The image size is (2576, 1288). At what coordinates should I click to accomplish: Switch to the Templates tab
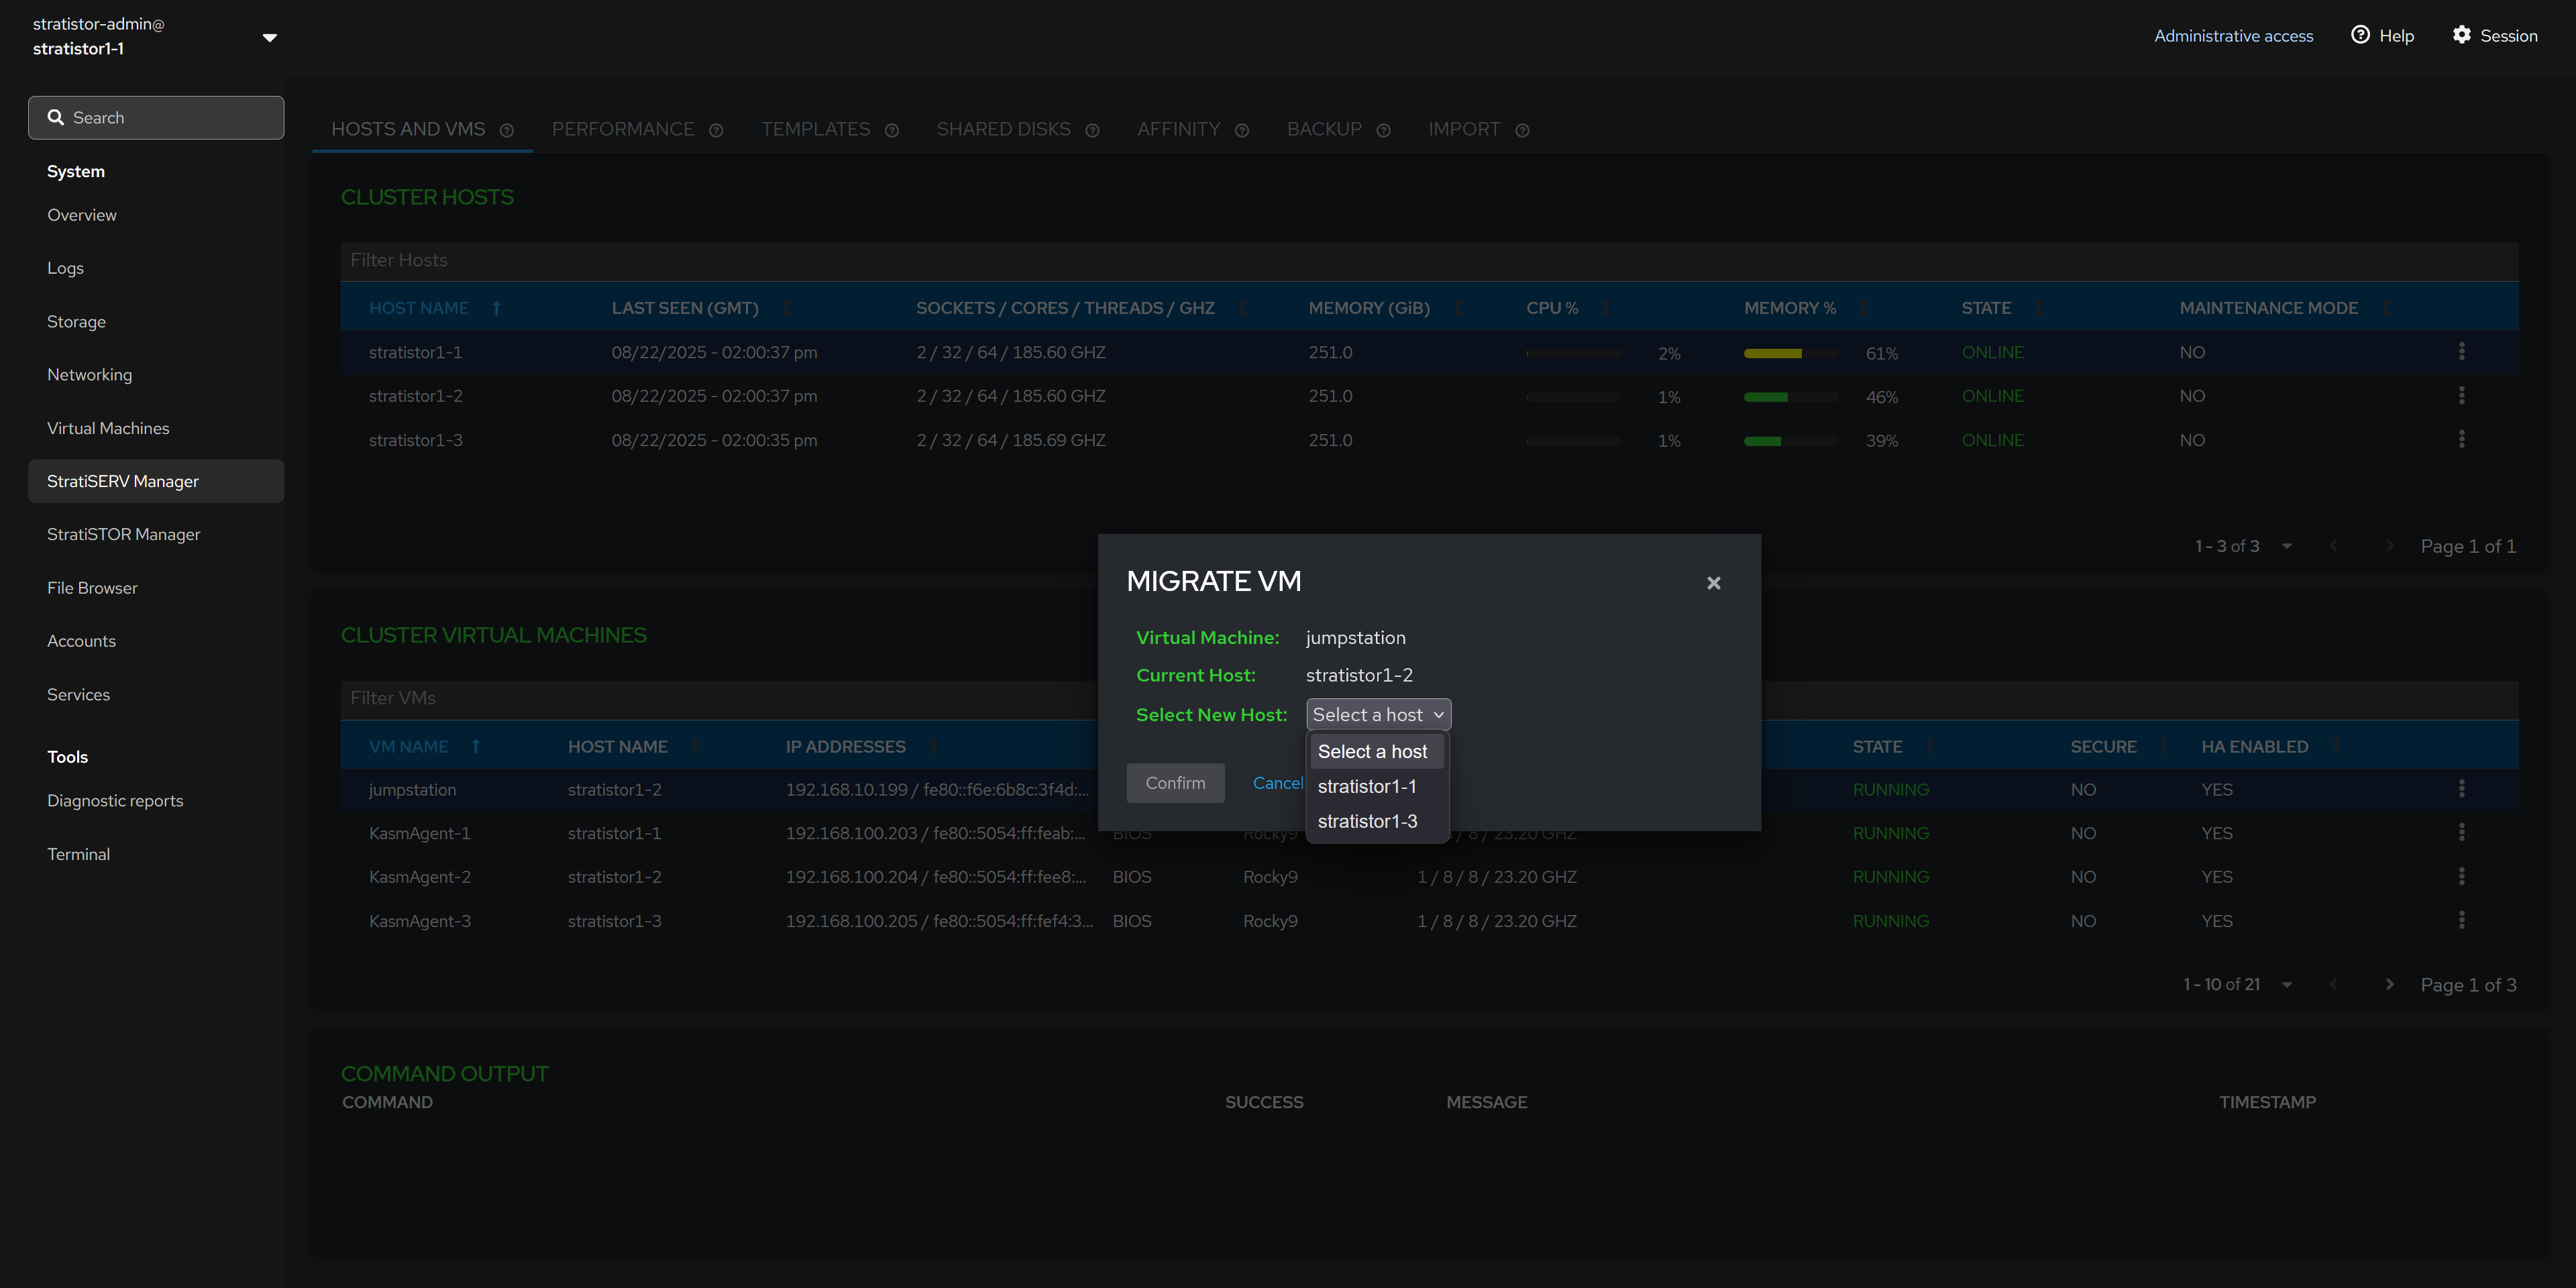click(x=815, y=129)
